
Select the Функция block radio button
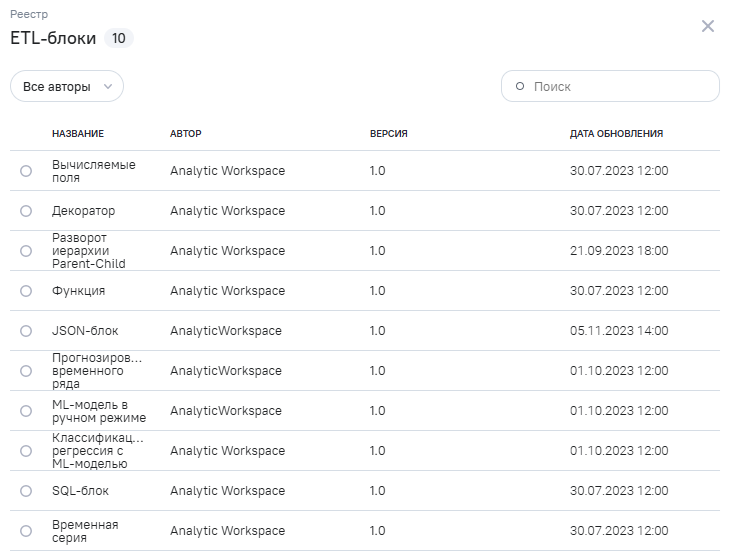[x=26, y=291]
